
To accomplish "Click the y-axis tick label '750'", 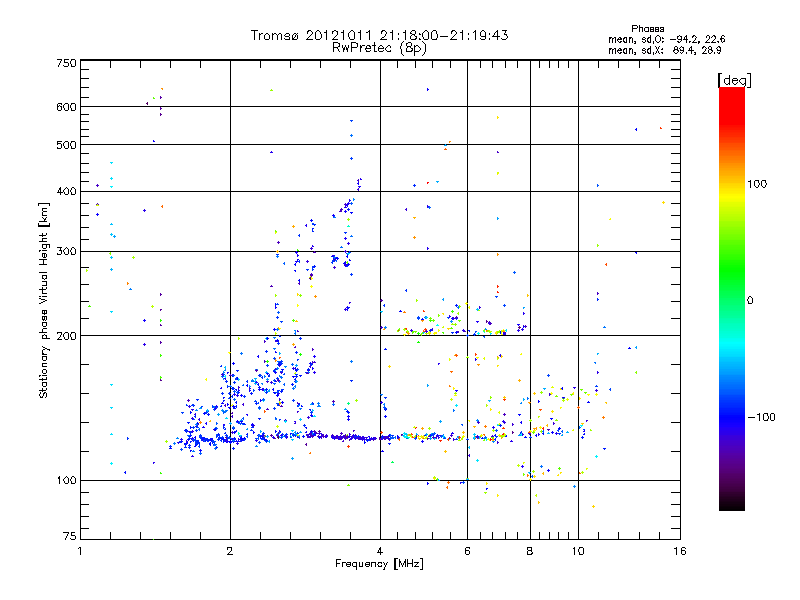I will point(66,63).
